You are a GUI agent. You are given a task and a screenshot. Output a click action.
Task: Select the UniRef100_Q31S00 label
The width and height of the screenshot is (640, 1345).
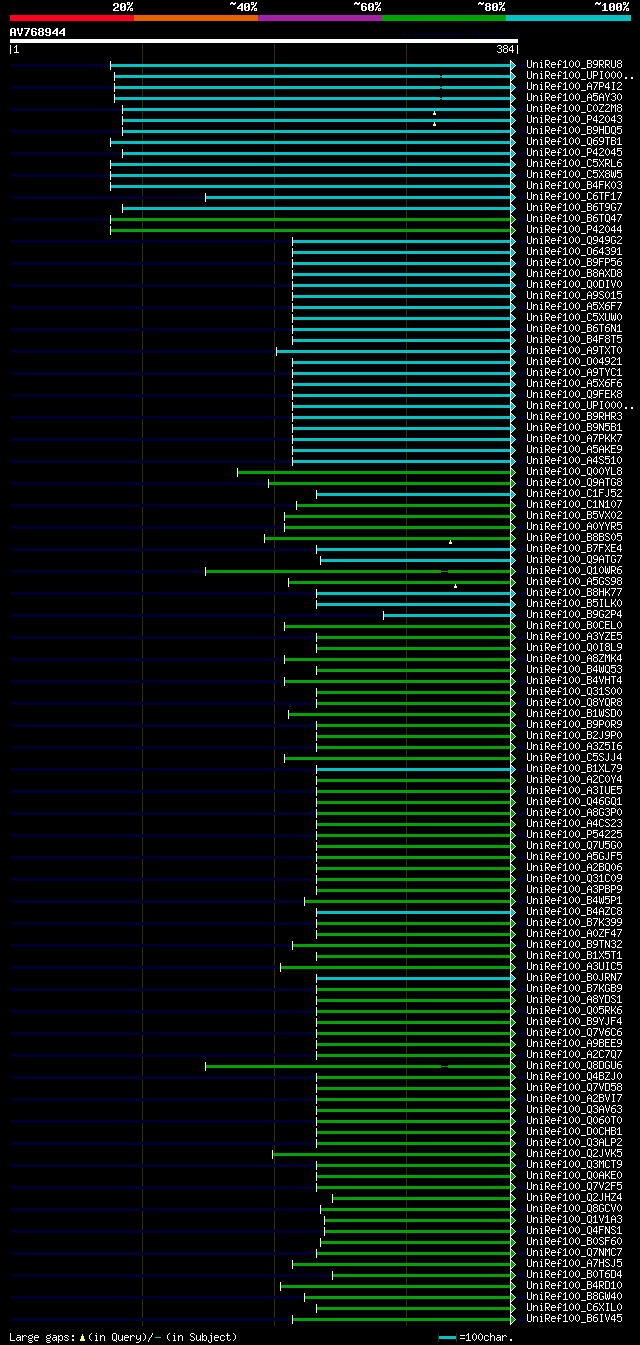574,692
